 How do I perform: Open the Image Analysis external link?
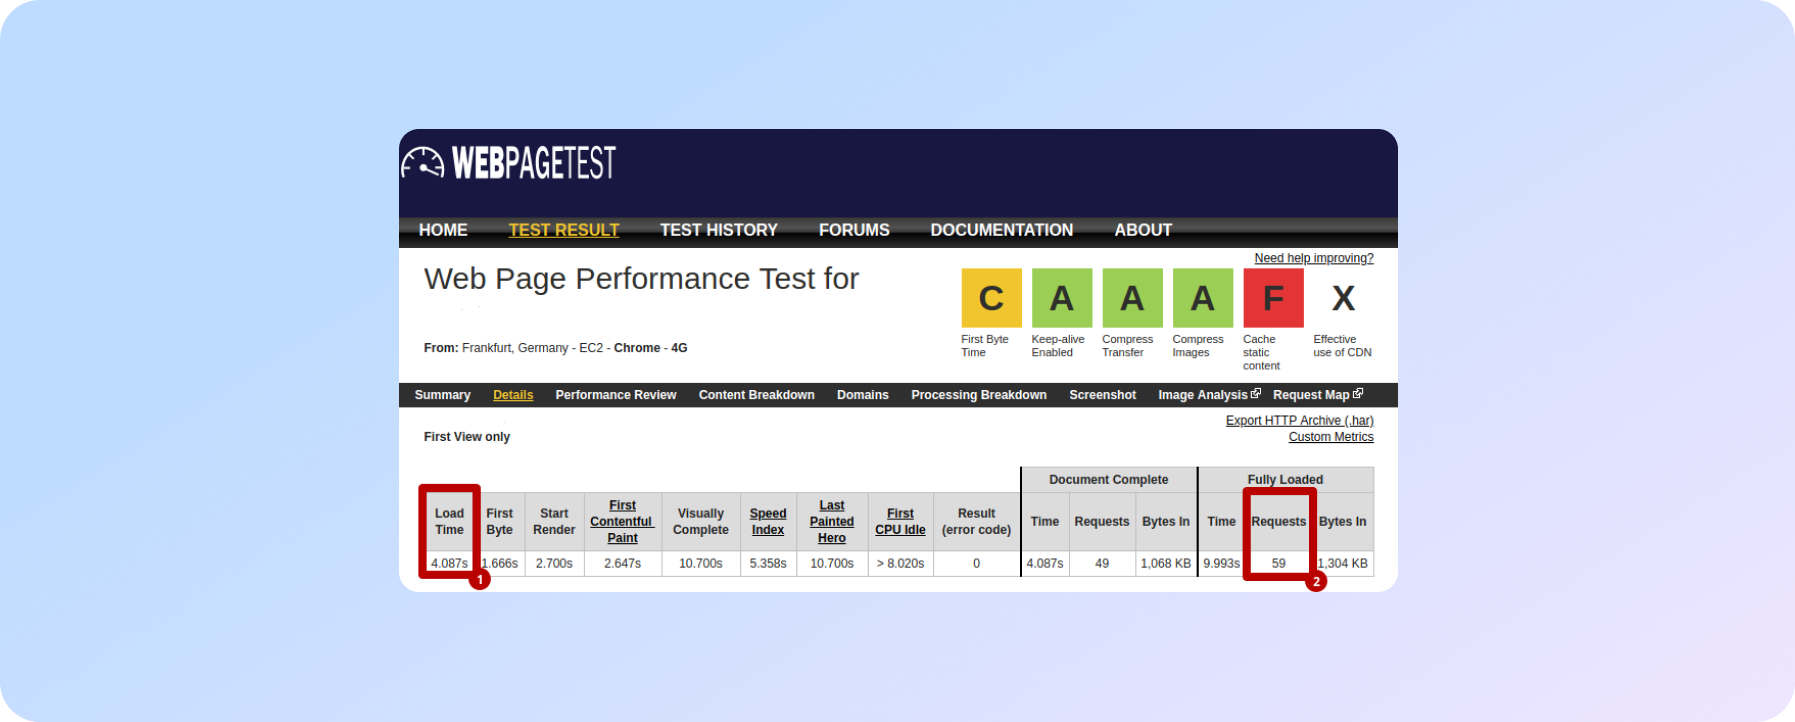1209,395
